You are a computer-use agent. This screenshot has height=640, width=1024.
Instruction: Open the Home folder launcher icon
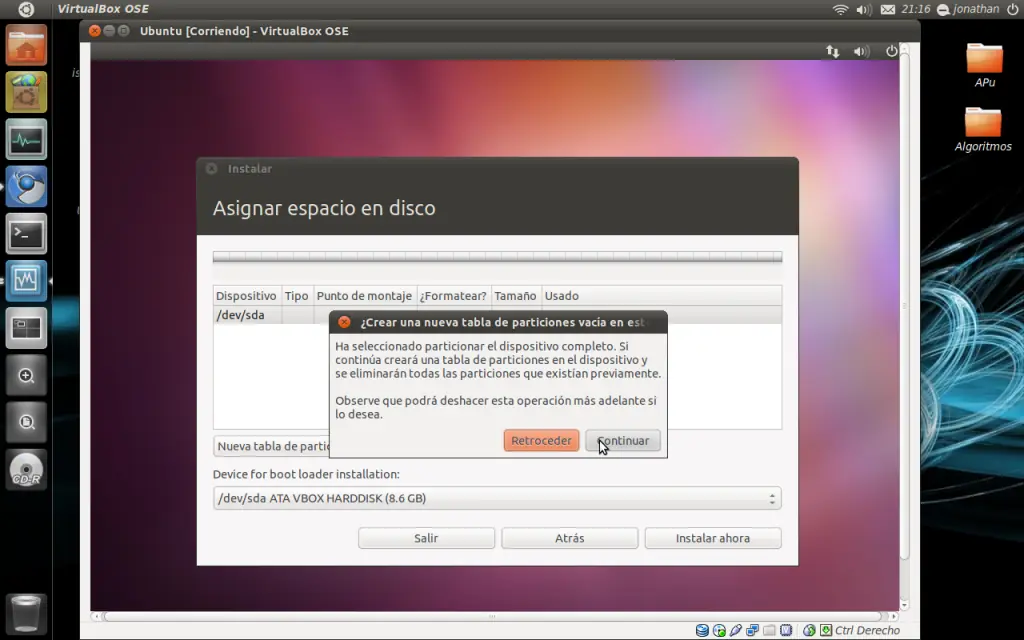point(26,45)
